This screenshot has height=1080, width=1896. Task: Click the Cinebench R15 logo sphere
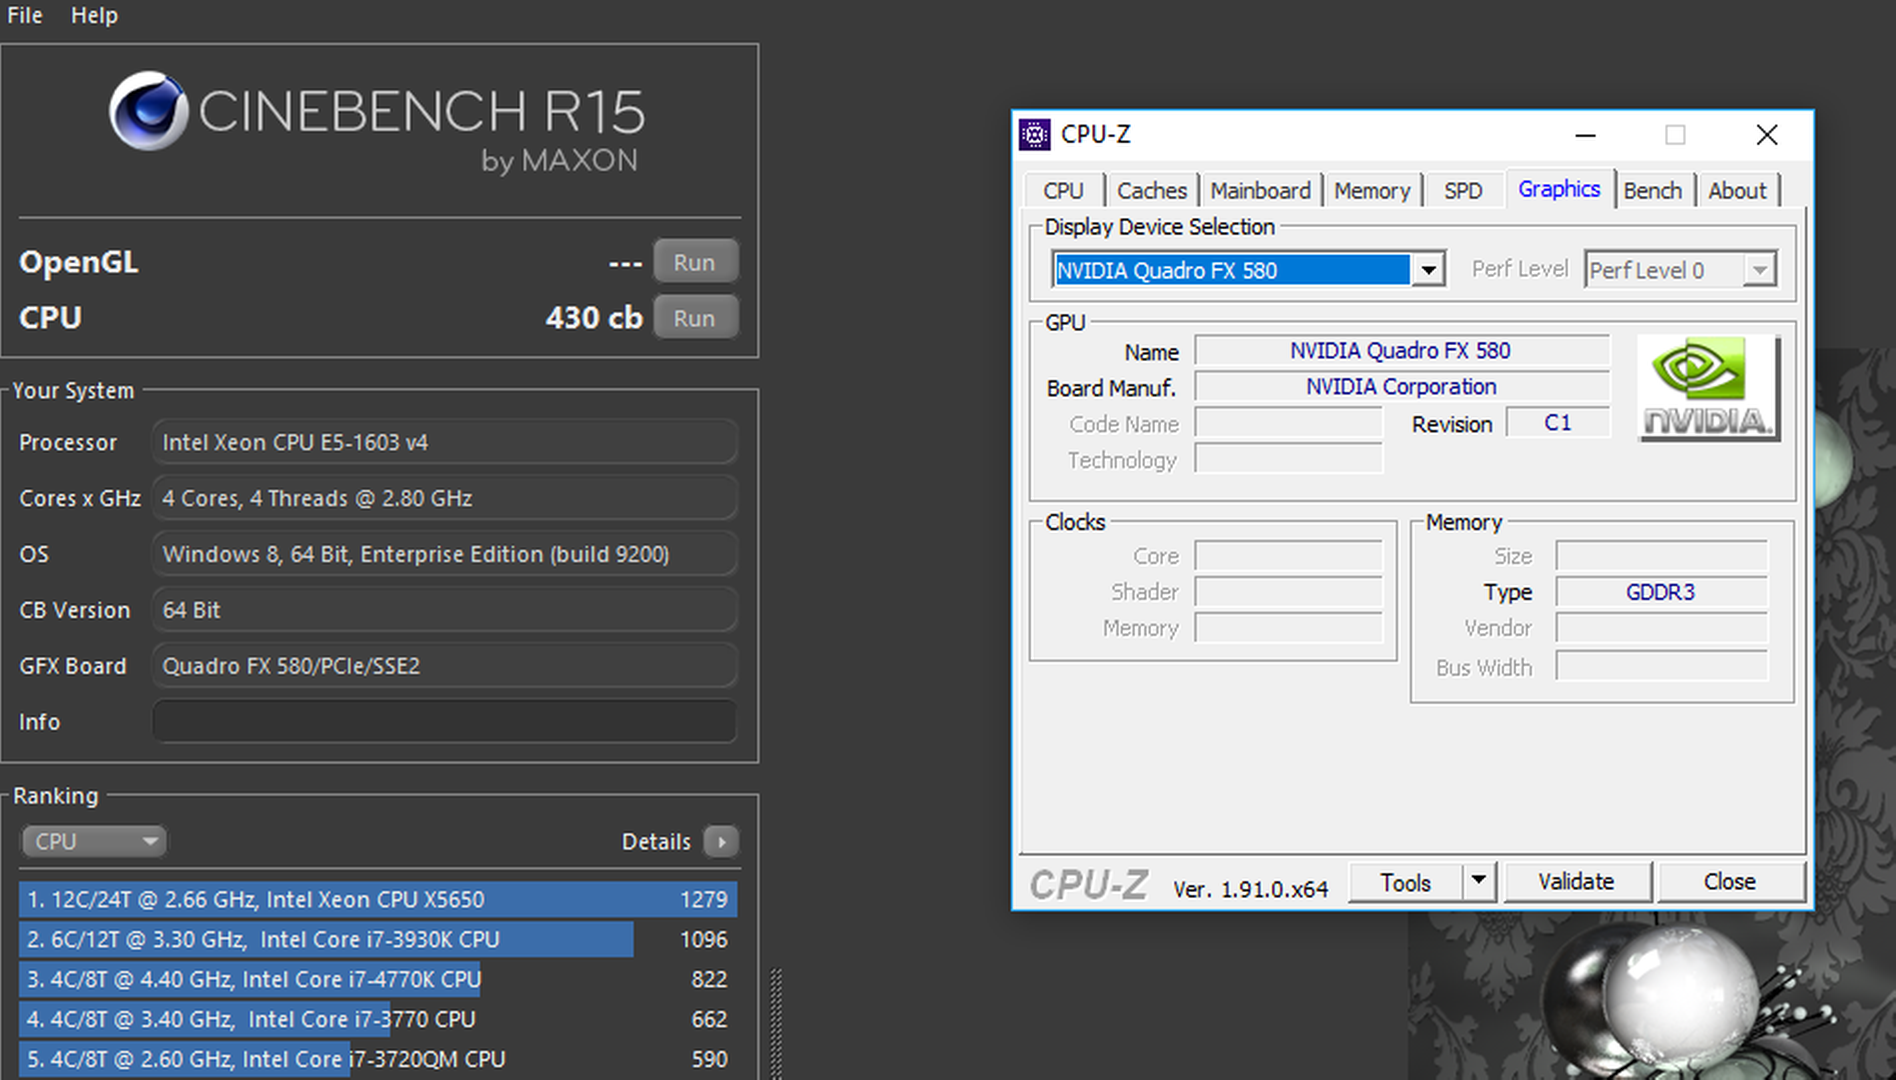pos(148,110)
